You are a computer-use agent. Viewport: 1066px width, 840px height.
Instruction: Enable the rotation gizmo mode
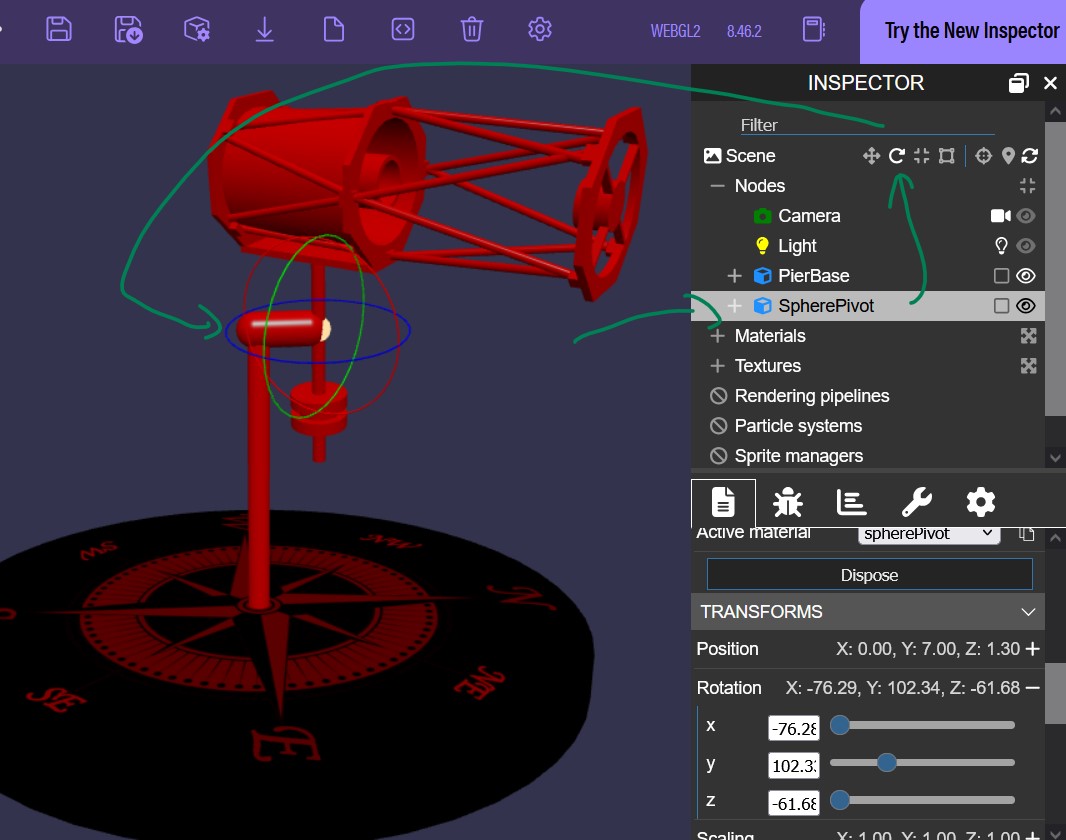(897, 156)
